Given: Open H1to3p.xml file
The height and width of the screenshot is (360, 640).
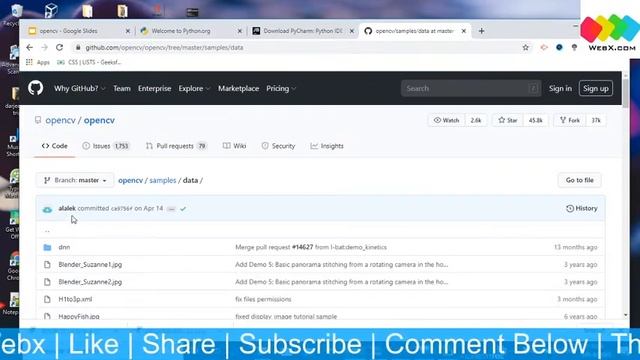Looking at the screenshot, I should point(75,299).
